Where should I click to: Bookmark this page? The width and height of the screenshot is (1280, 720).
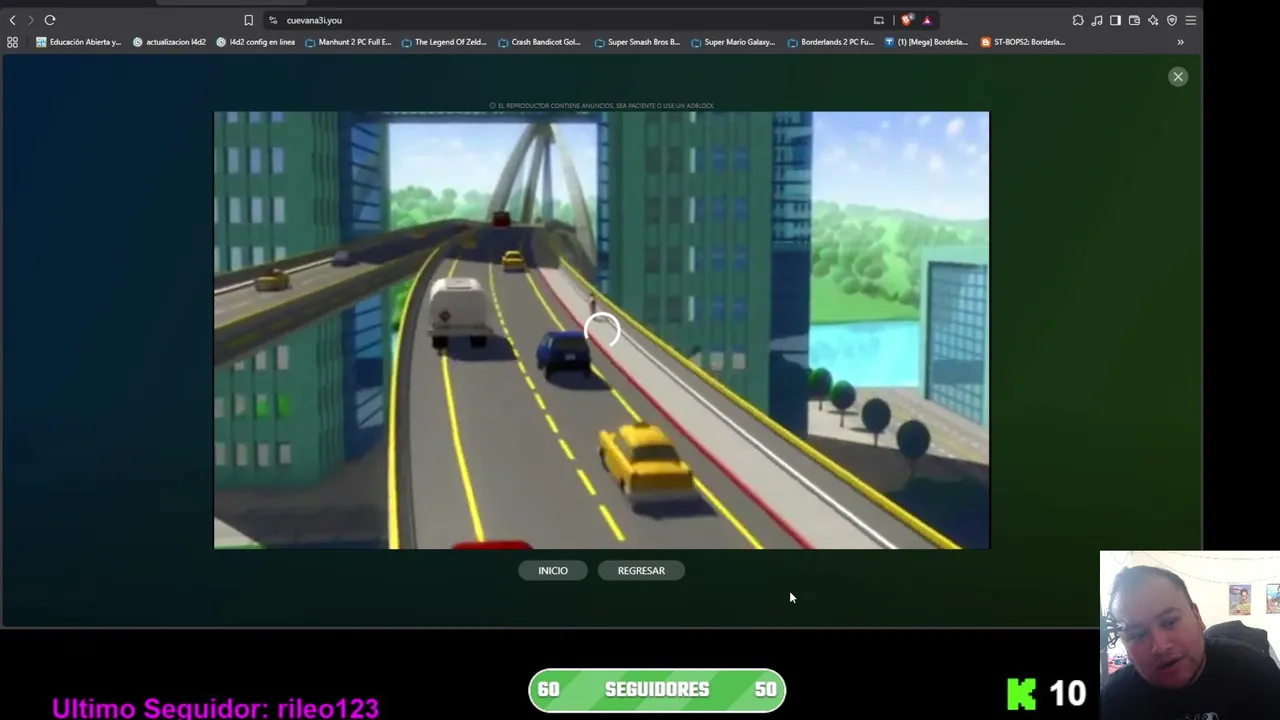(x=248, y=20)
